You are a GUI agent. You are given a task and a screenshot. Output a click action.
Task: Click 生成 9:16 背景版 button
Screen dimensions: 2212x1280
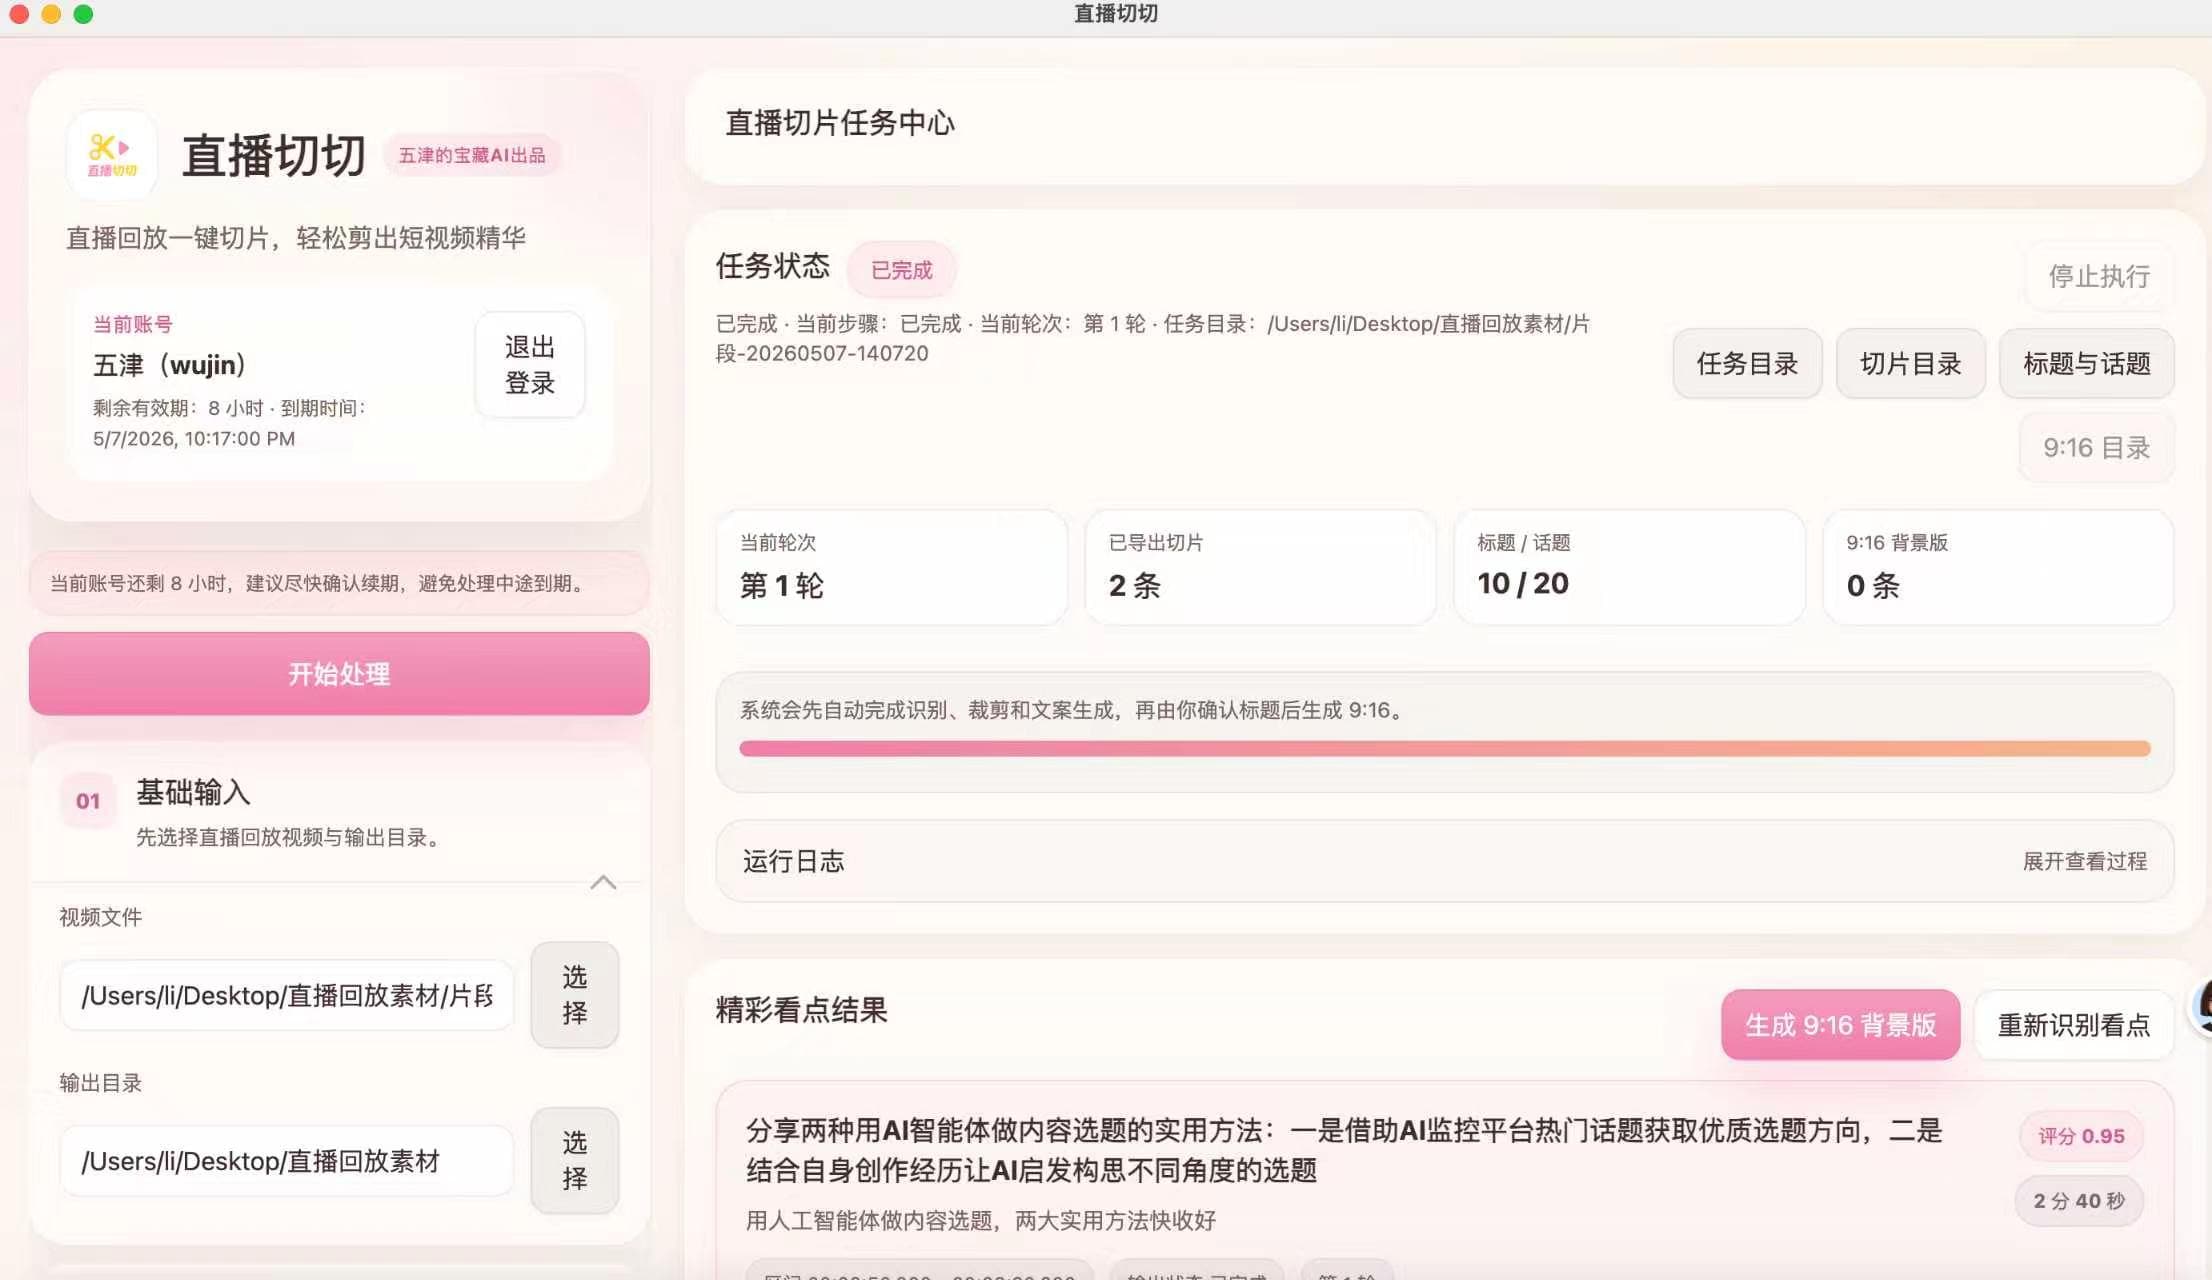[1840, 1025]
